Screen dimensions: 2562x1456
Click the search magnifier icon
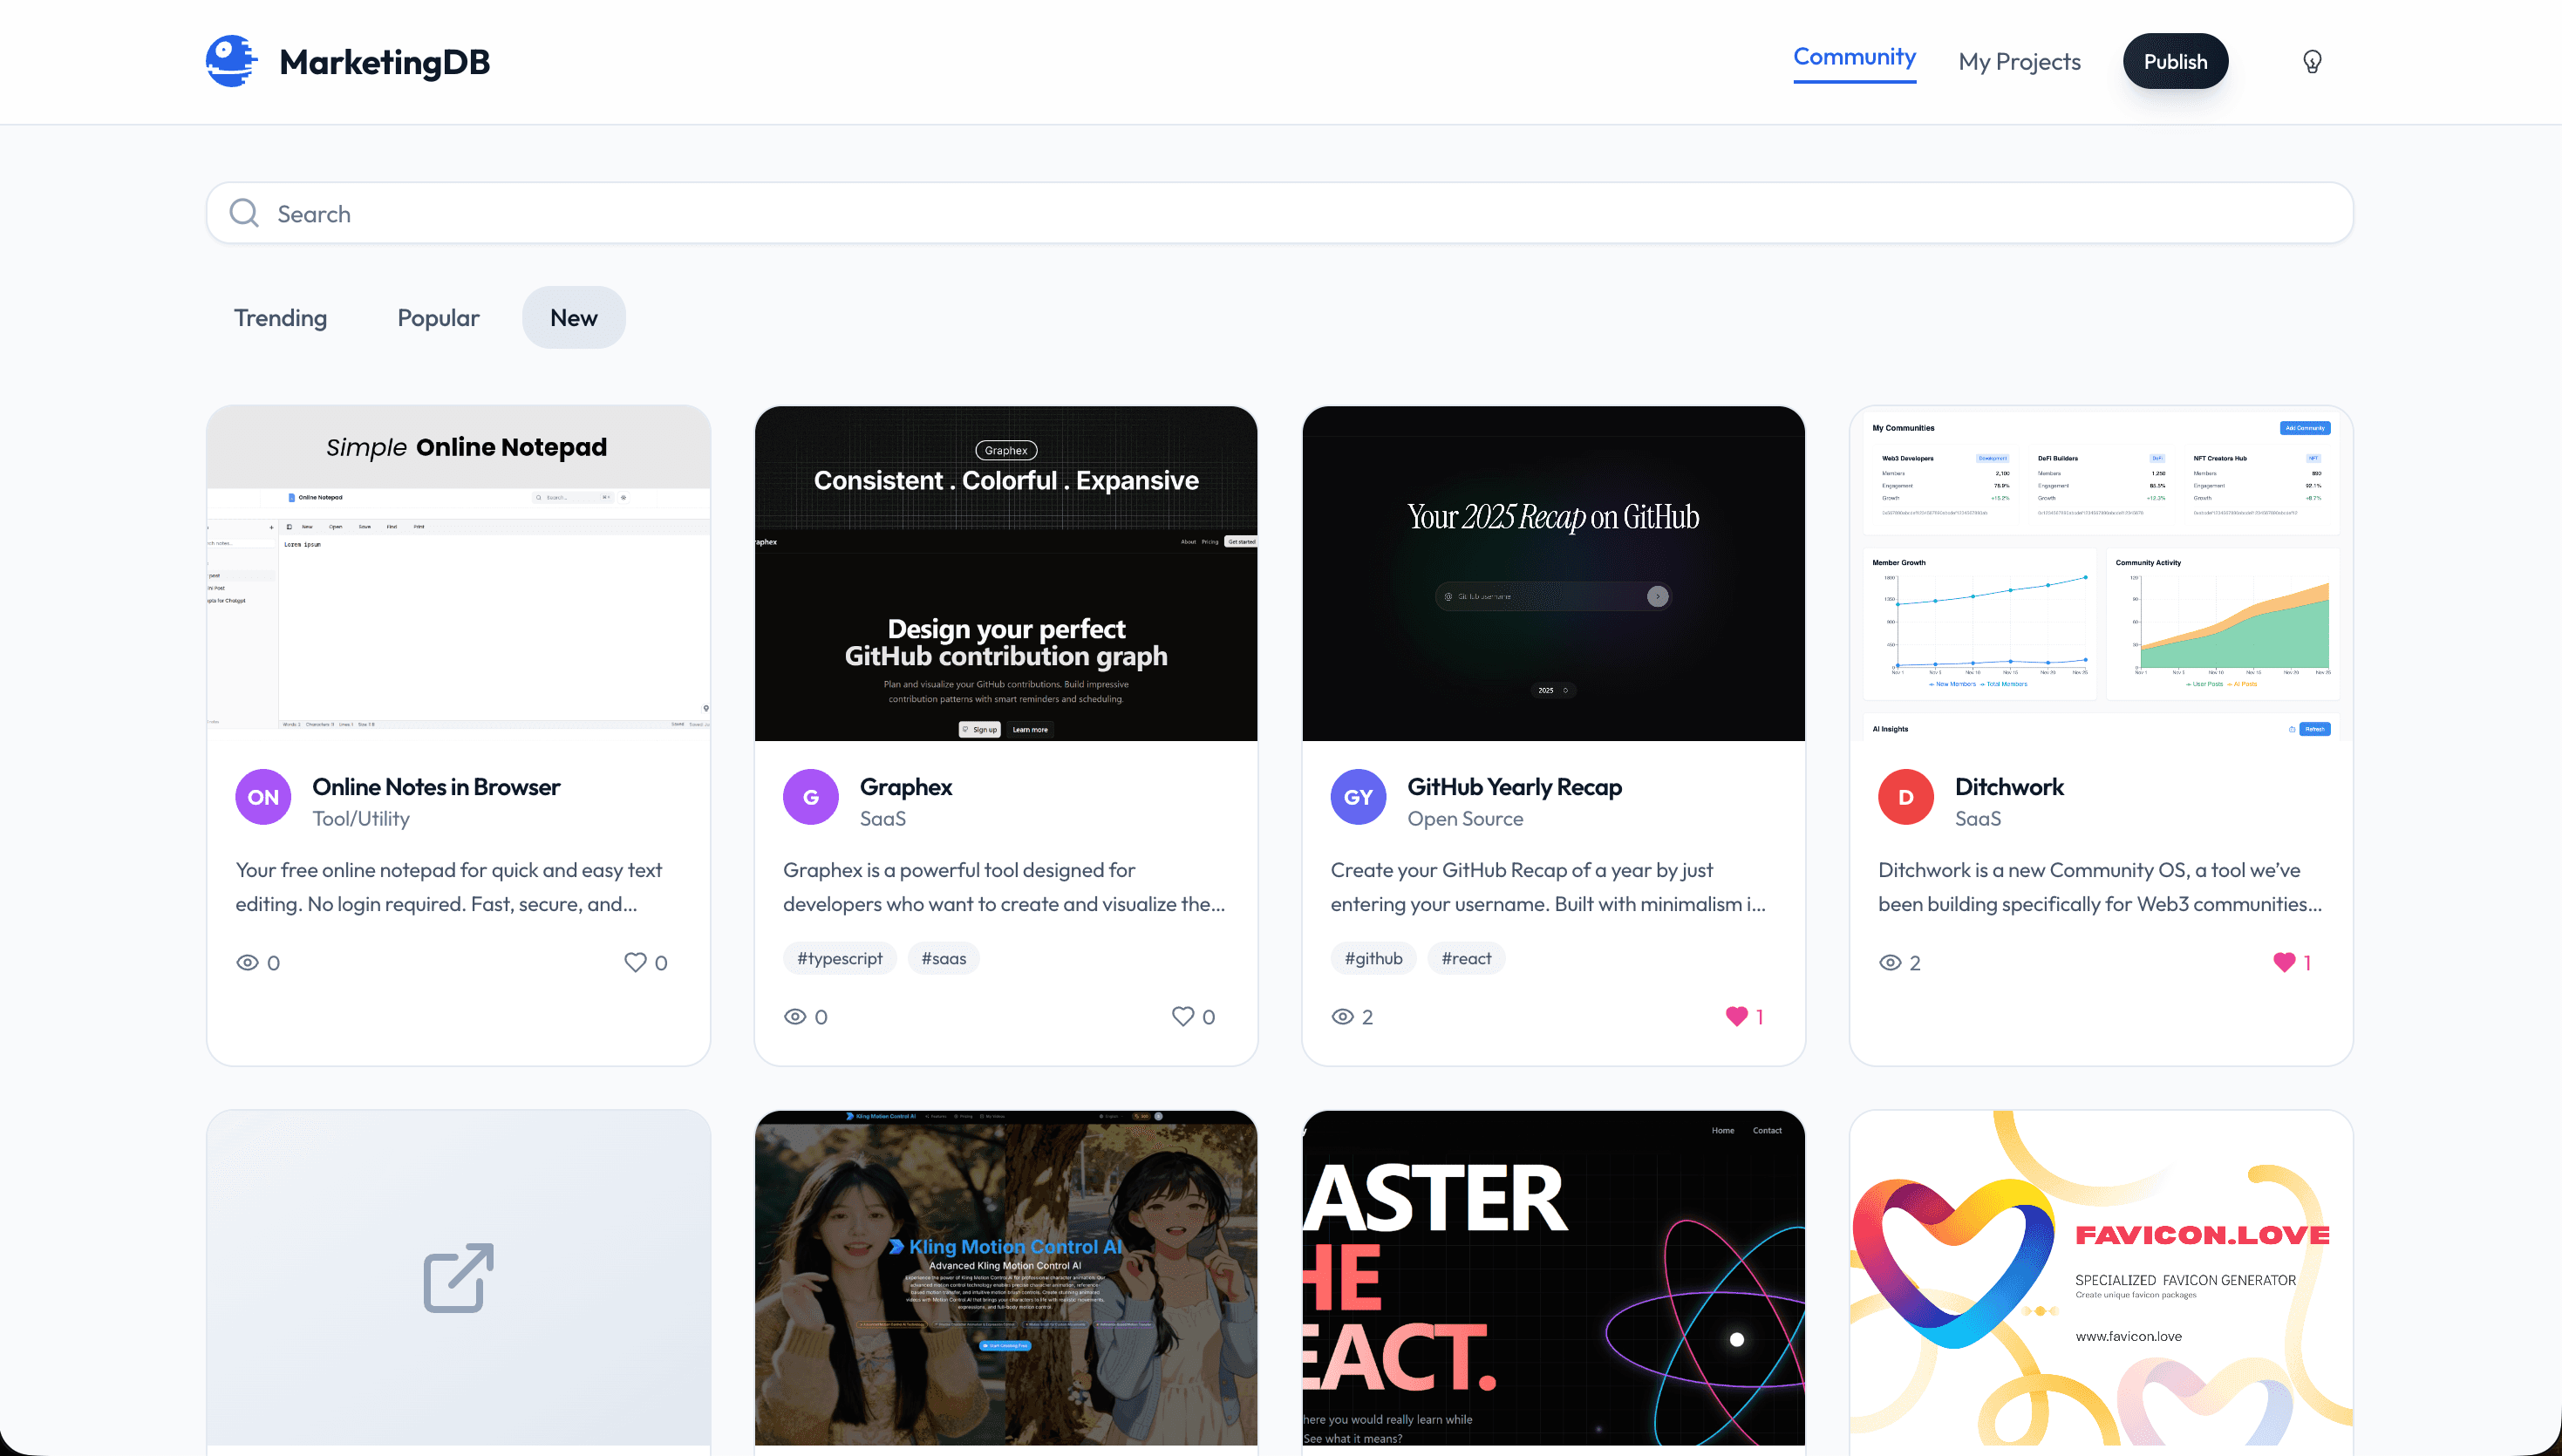click(244, 213)
